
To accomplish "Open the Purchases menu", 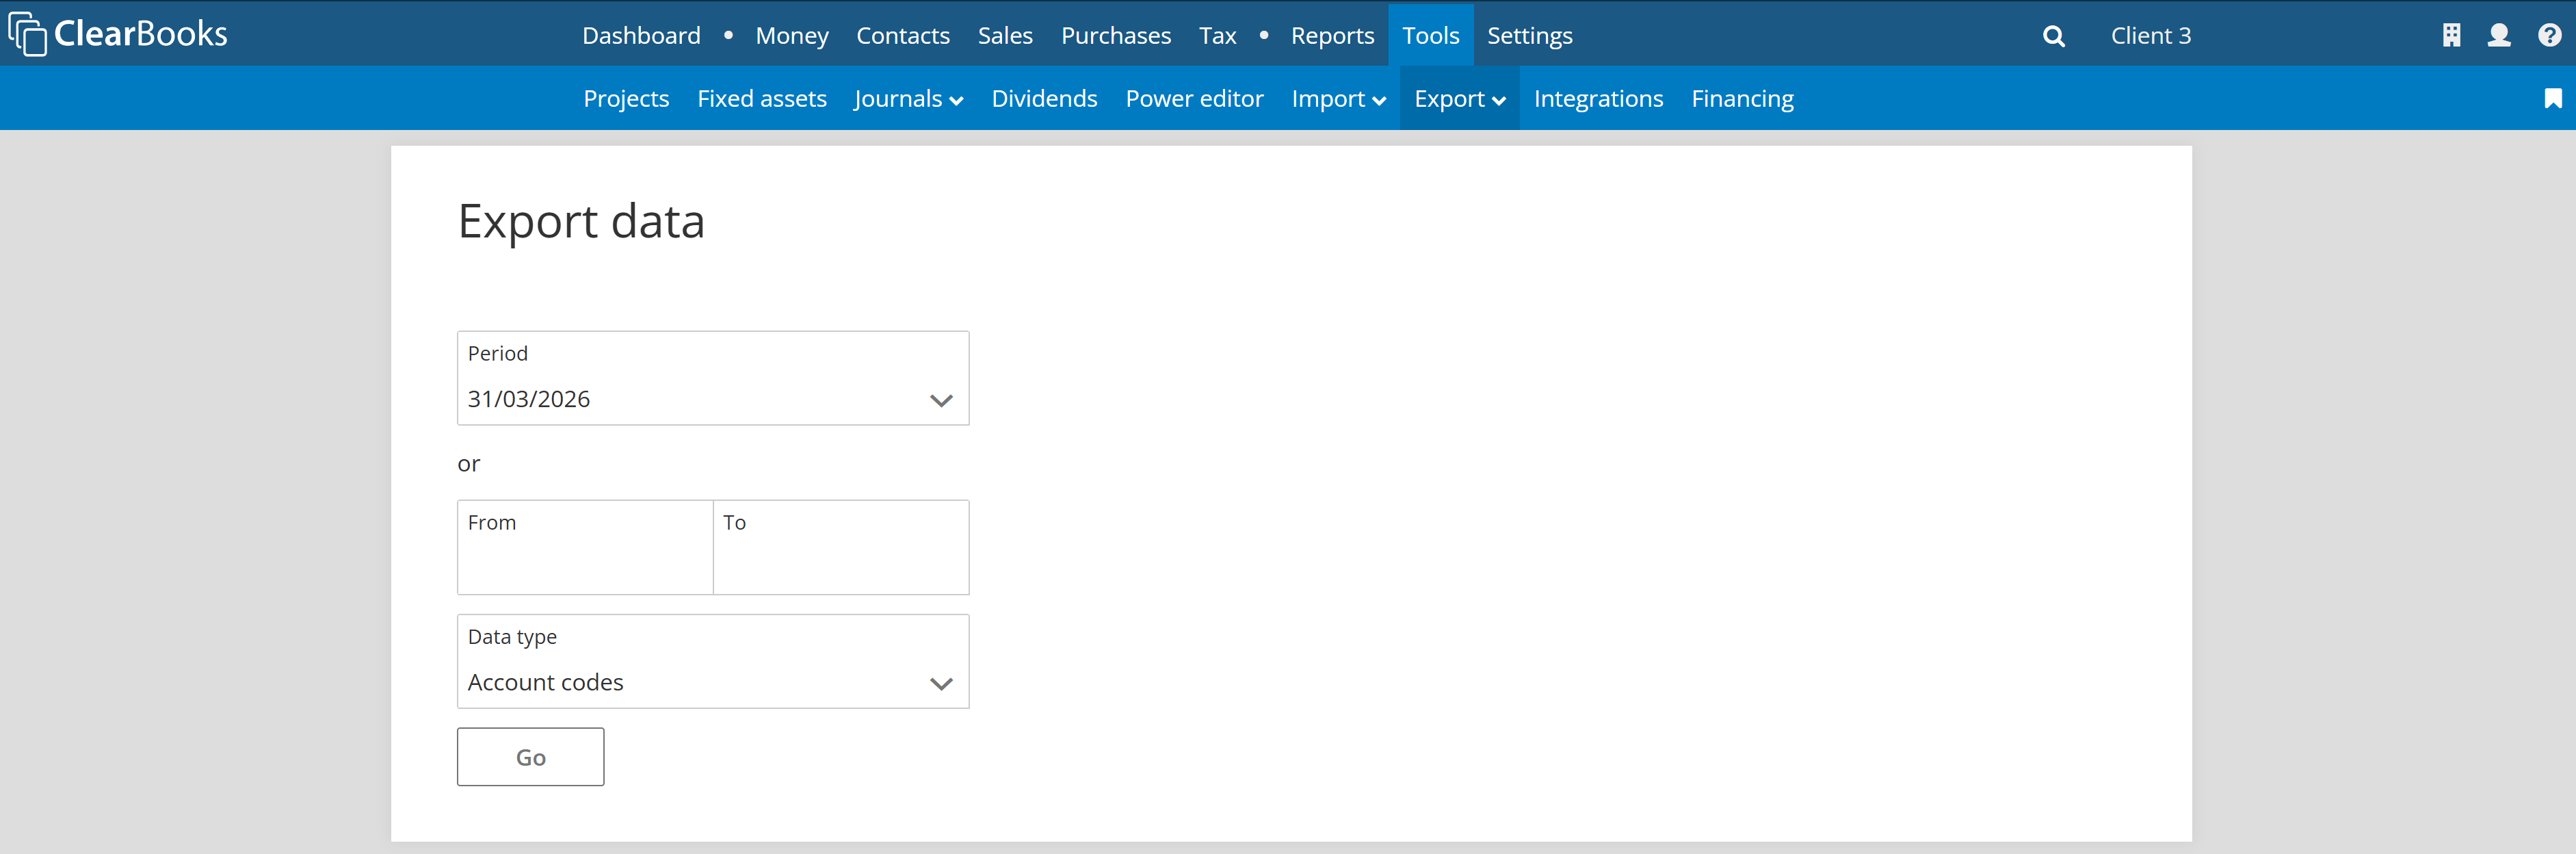I will click(x=1115, y=36).
